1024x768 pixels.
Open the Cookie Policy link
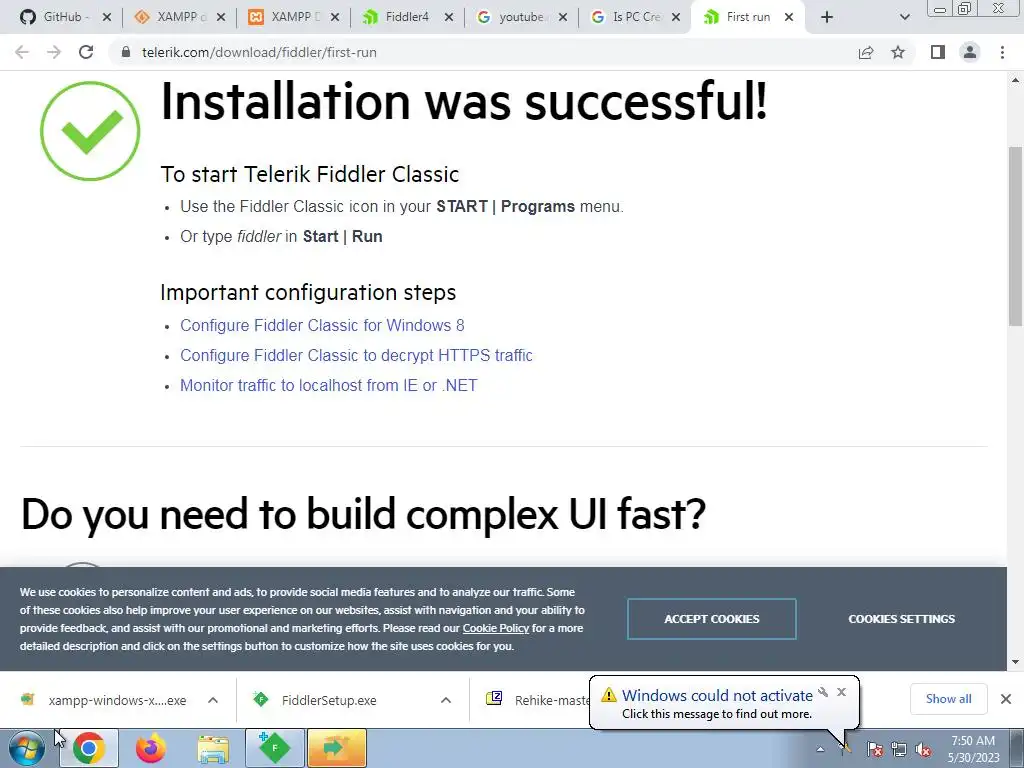point(496,628)
